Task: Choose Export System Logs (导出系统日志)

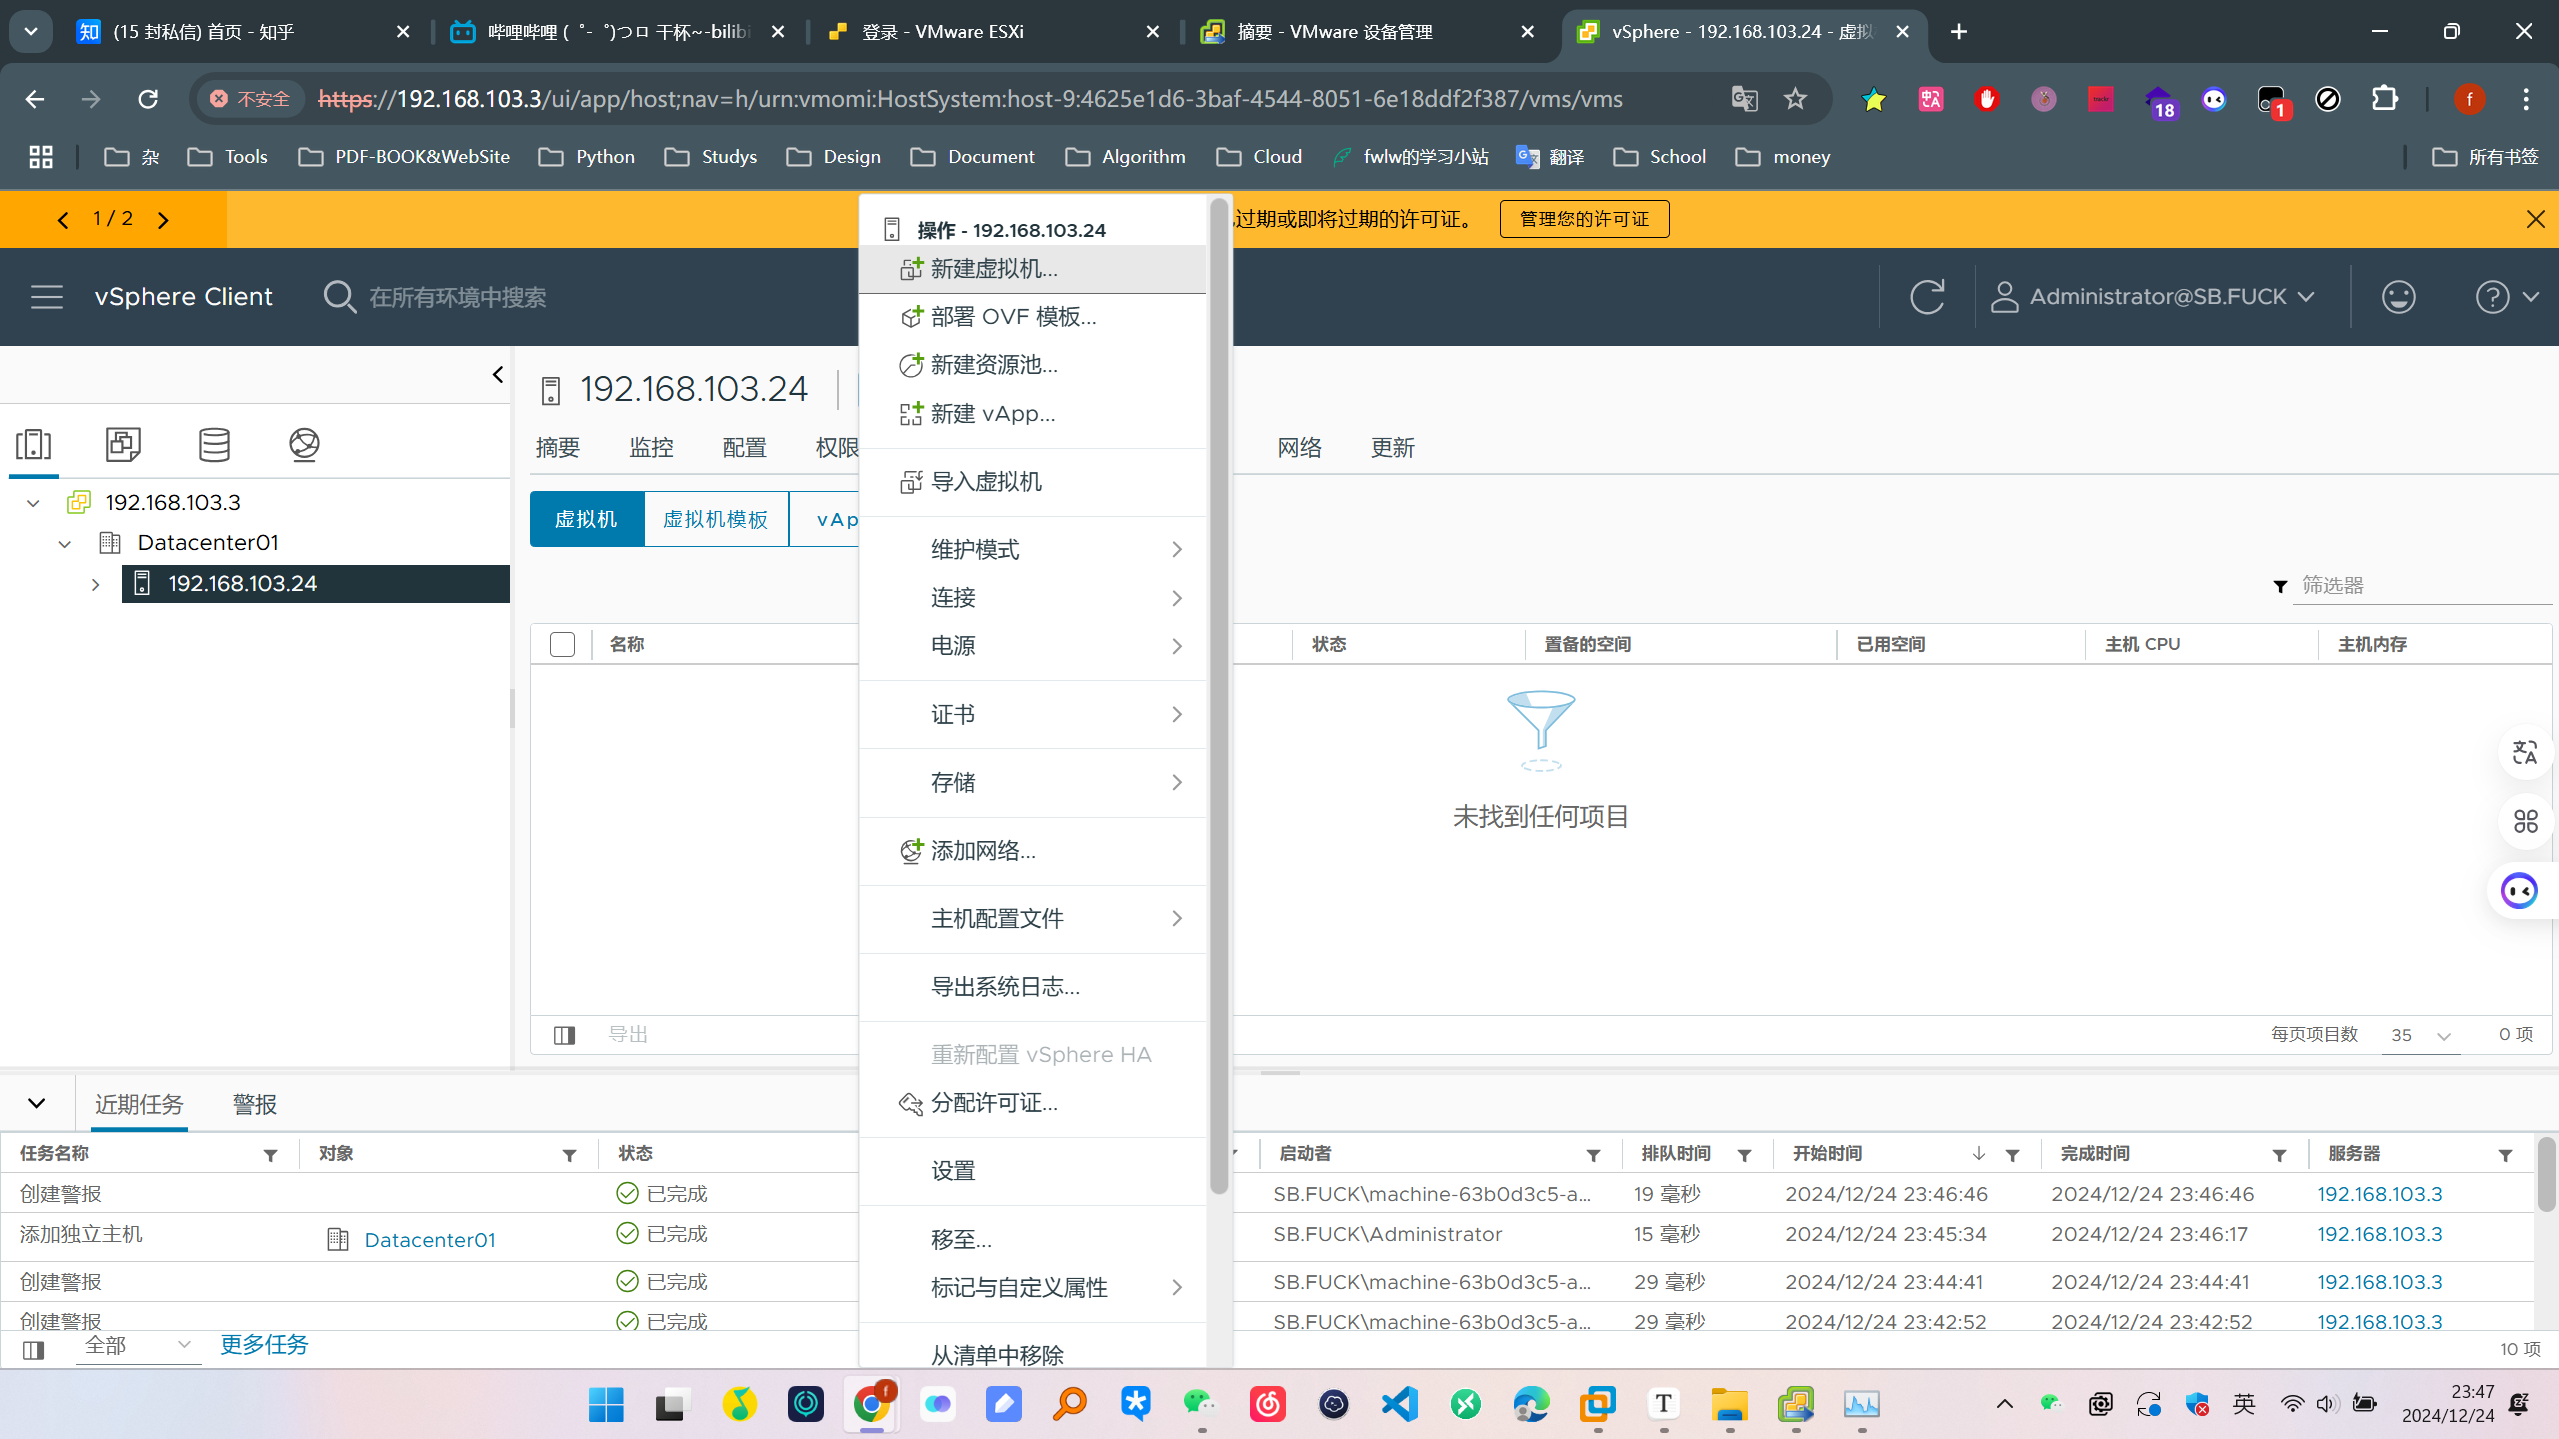Action: click(1032, 987)
